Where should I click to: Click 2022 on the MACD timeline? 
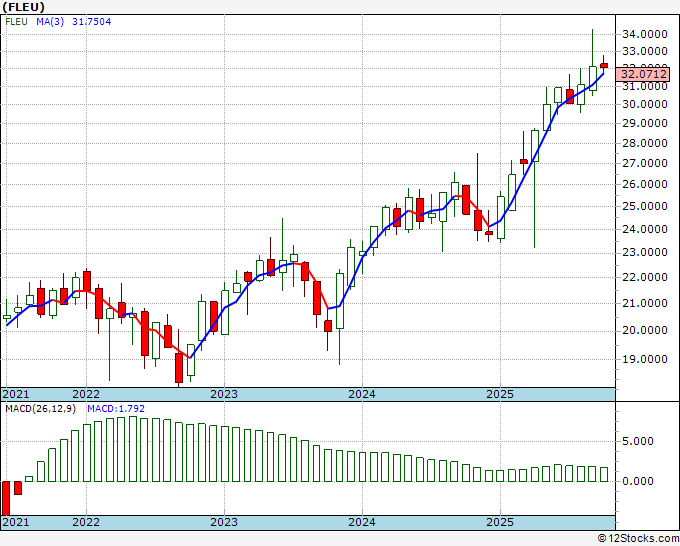[86, 522]
